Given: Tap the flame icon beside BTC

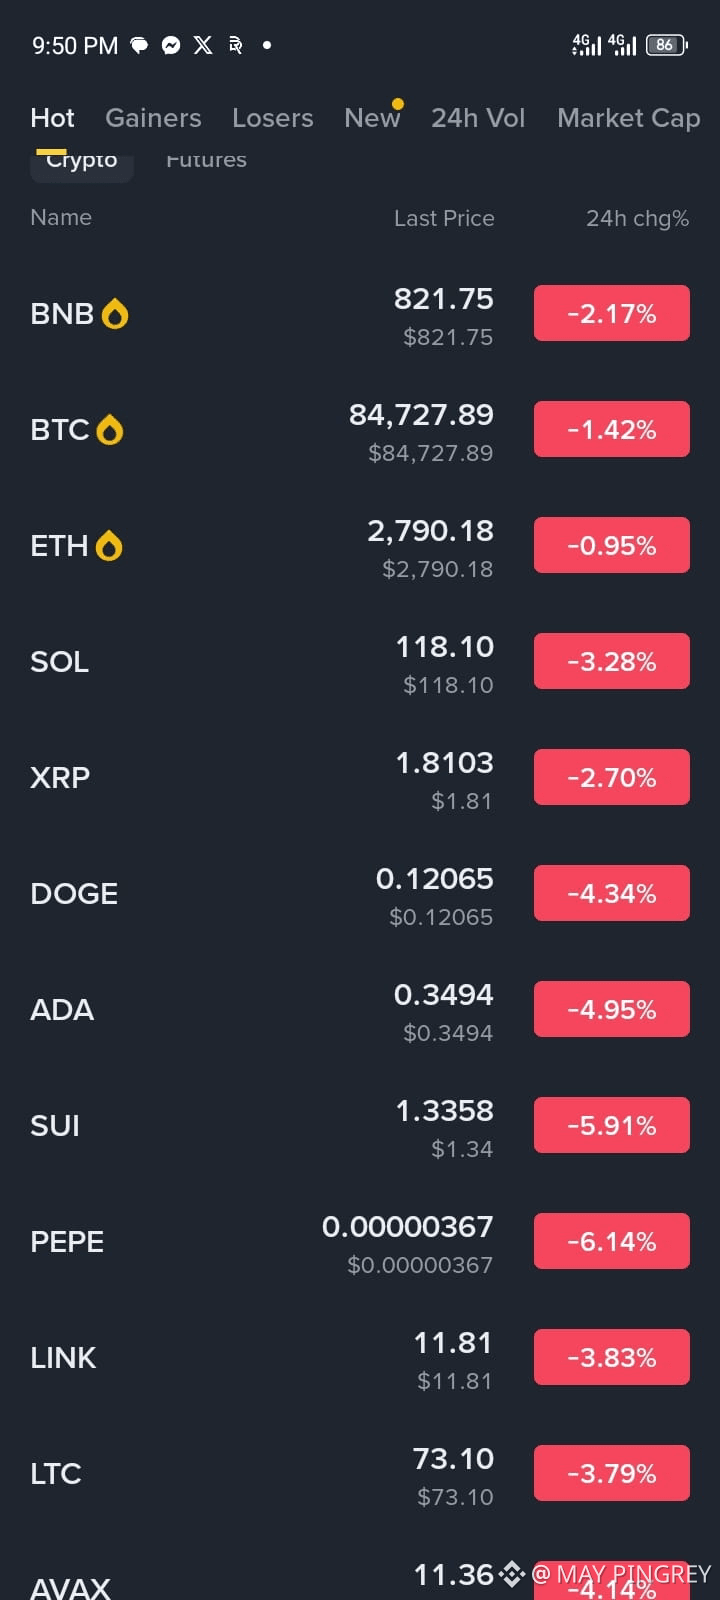Looking at the screenshot, I should [x=109, y=430].
